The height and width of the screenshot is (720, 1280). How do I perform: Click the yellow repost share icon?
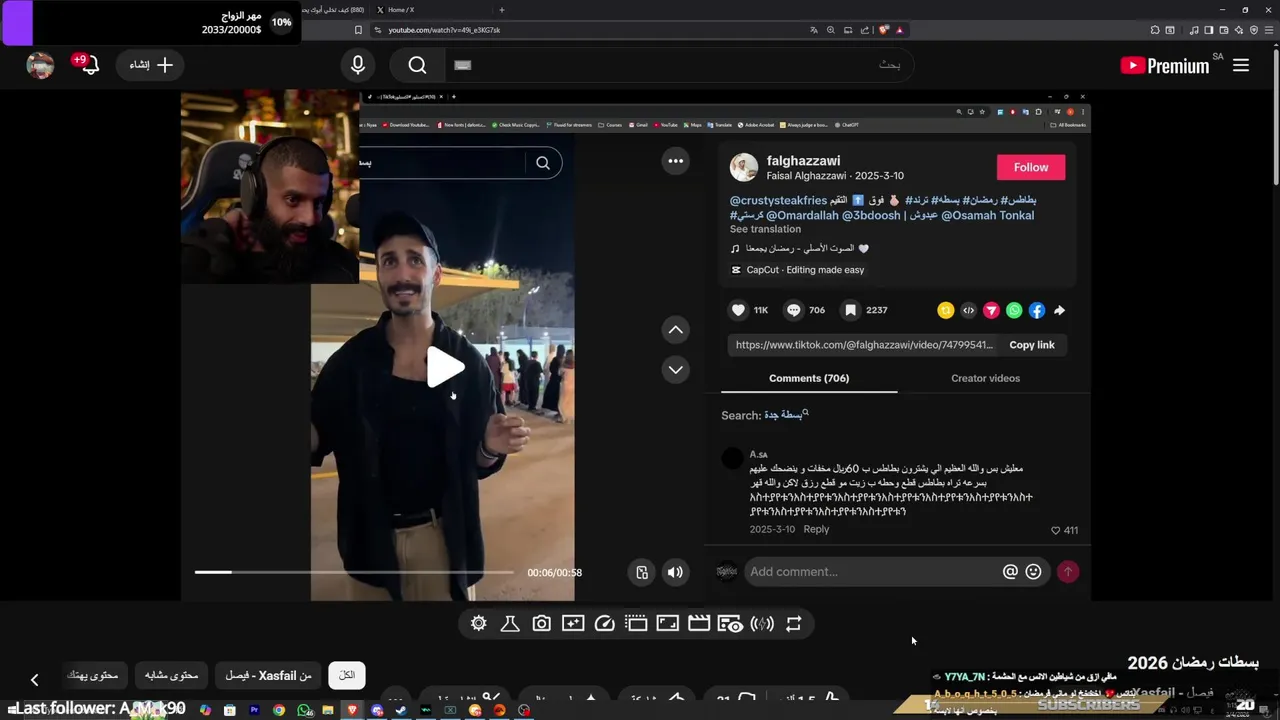click(945, 311)
